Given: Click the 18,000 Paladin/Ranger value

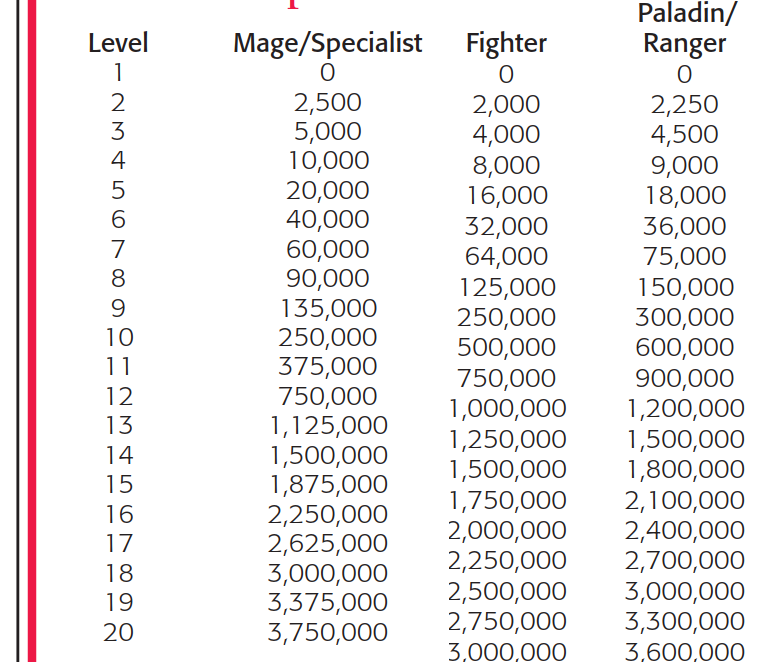Looking at the screenshot, I should click(684, 195).
